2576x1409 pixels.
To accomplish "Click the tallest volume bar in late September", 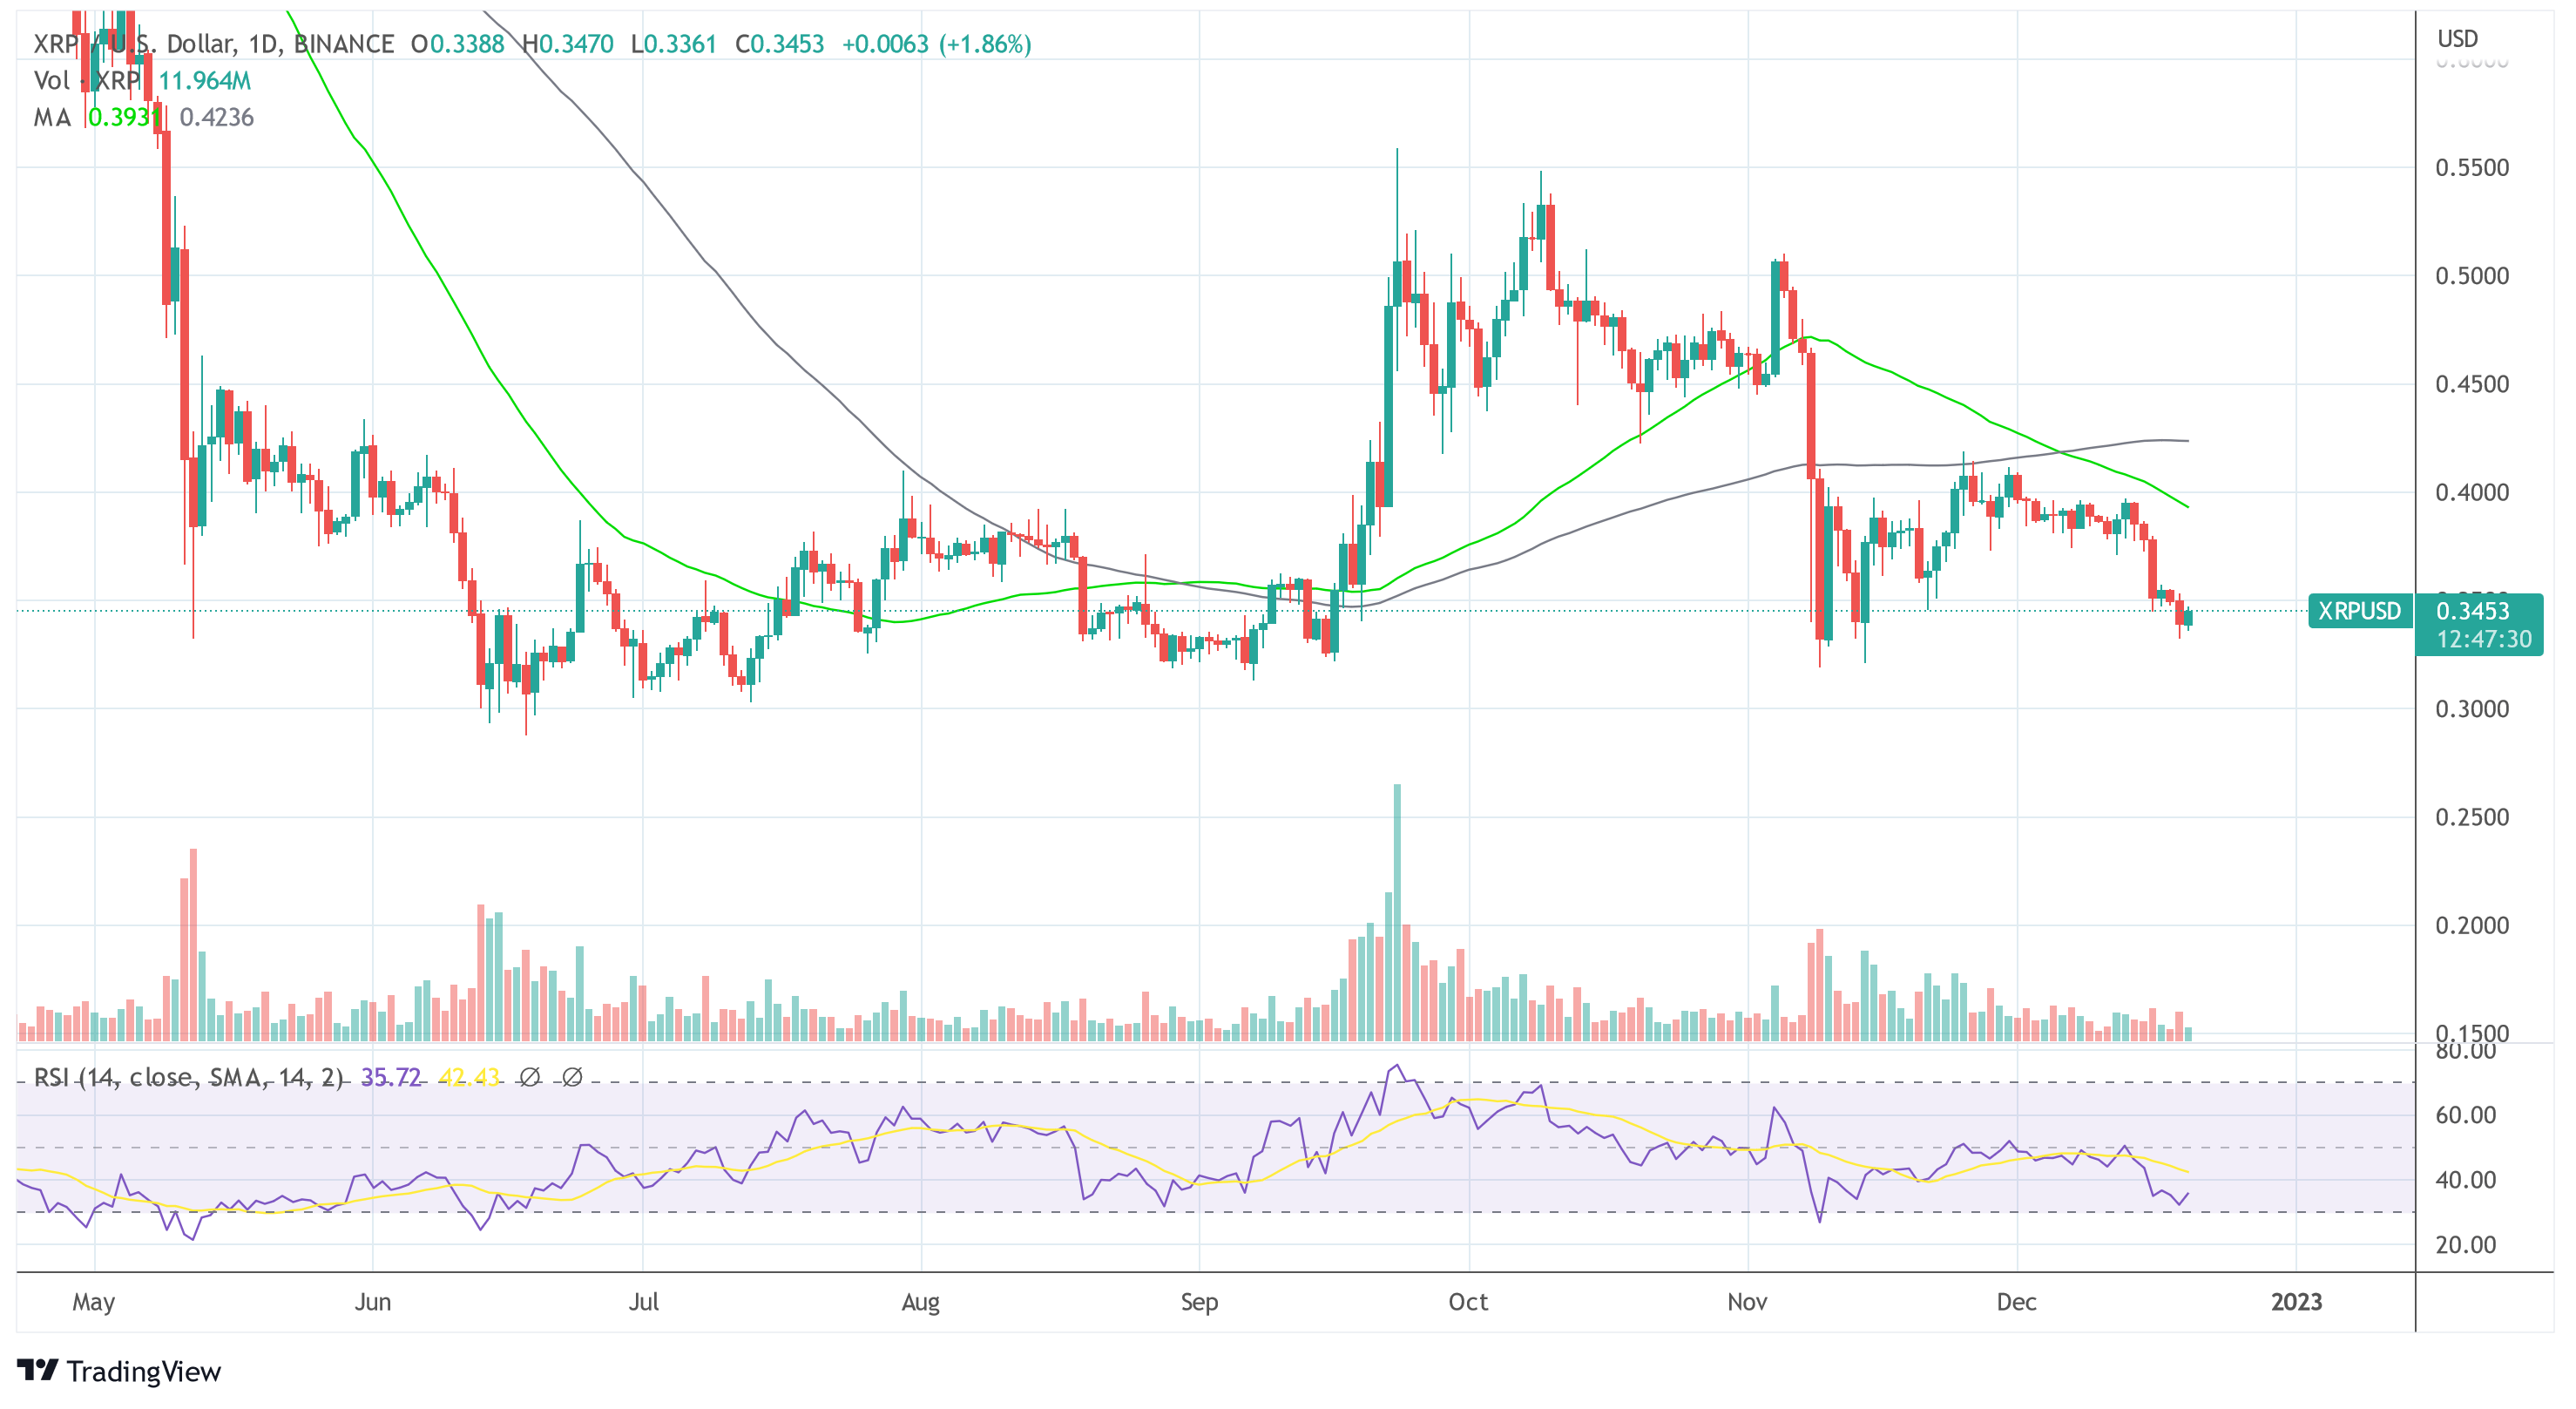I will tap(1397, 913).
